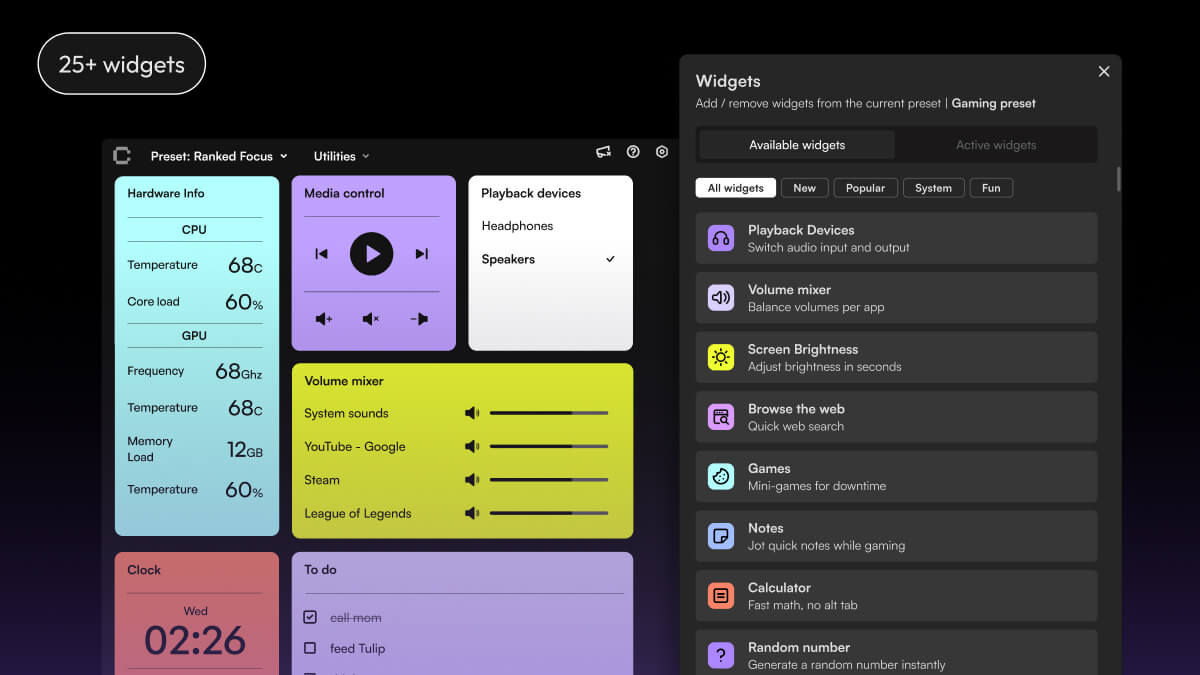
Task: Adjust the System sounds volume slider
Action: 548,413
